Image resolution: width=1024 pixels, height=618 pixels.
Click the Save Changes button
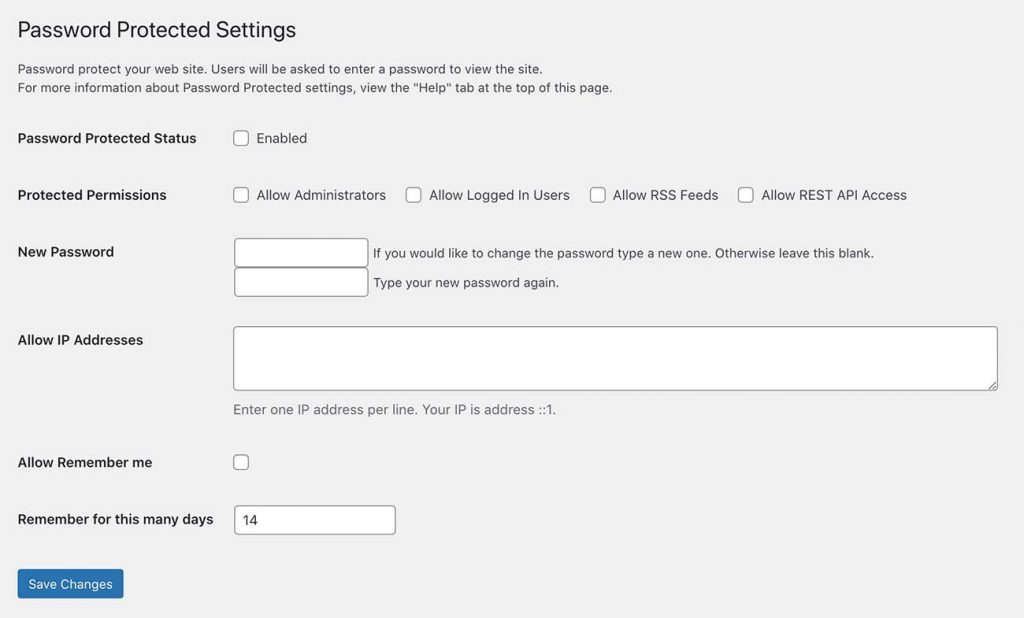(x=71, y=583)
